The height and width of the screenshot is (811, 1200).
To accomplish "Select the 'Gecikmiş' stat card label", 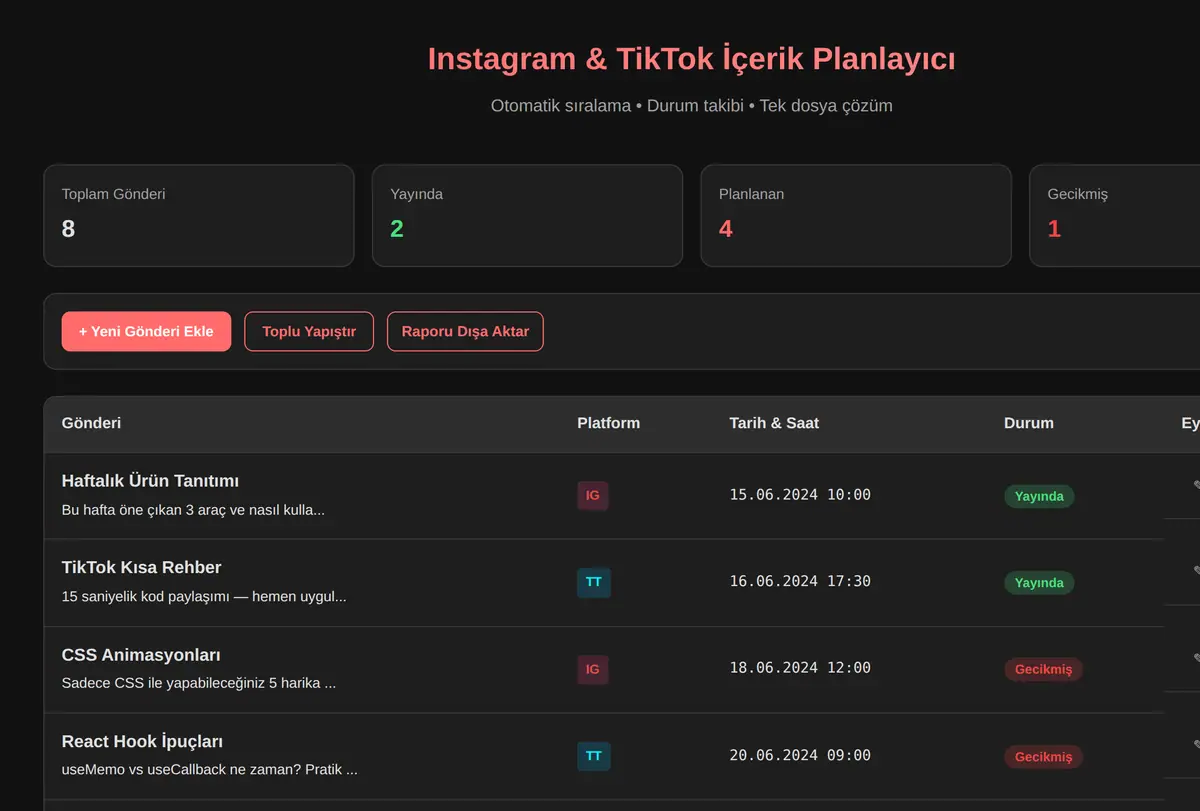I will click(1078, 194).
